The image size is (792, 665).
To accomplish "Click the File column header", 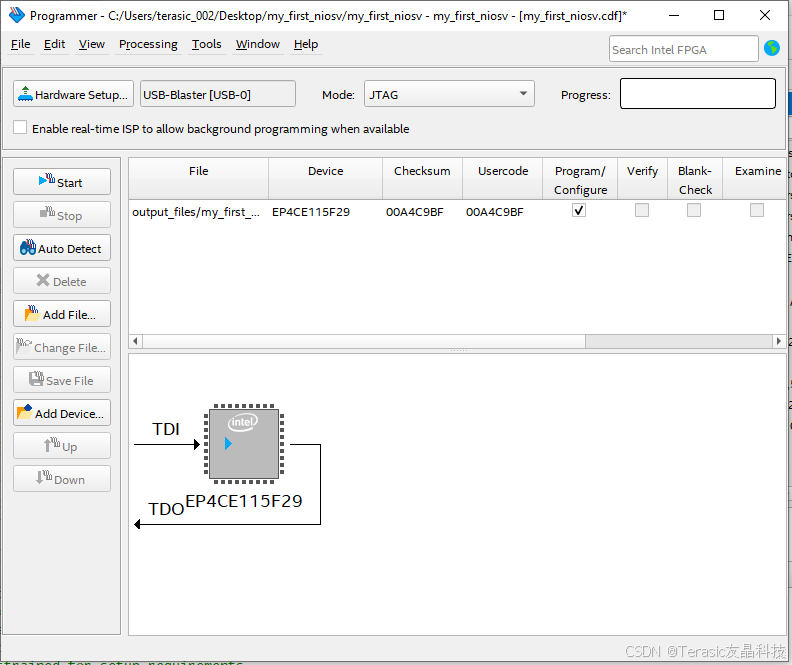I will tap(199, 179).
